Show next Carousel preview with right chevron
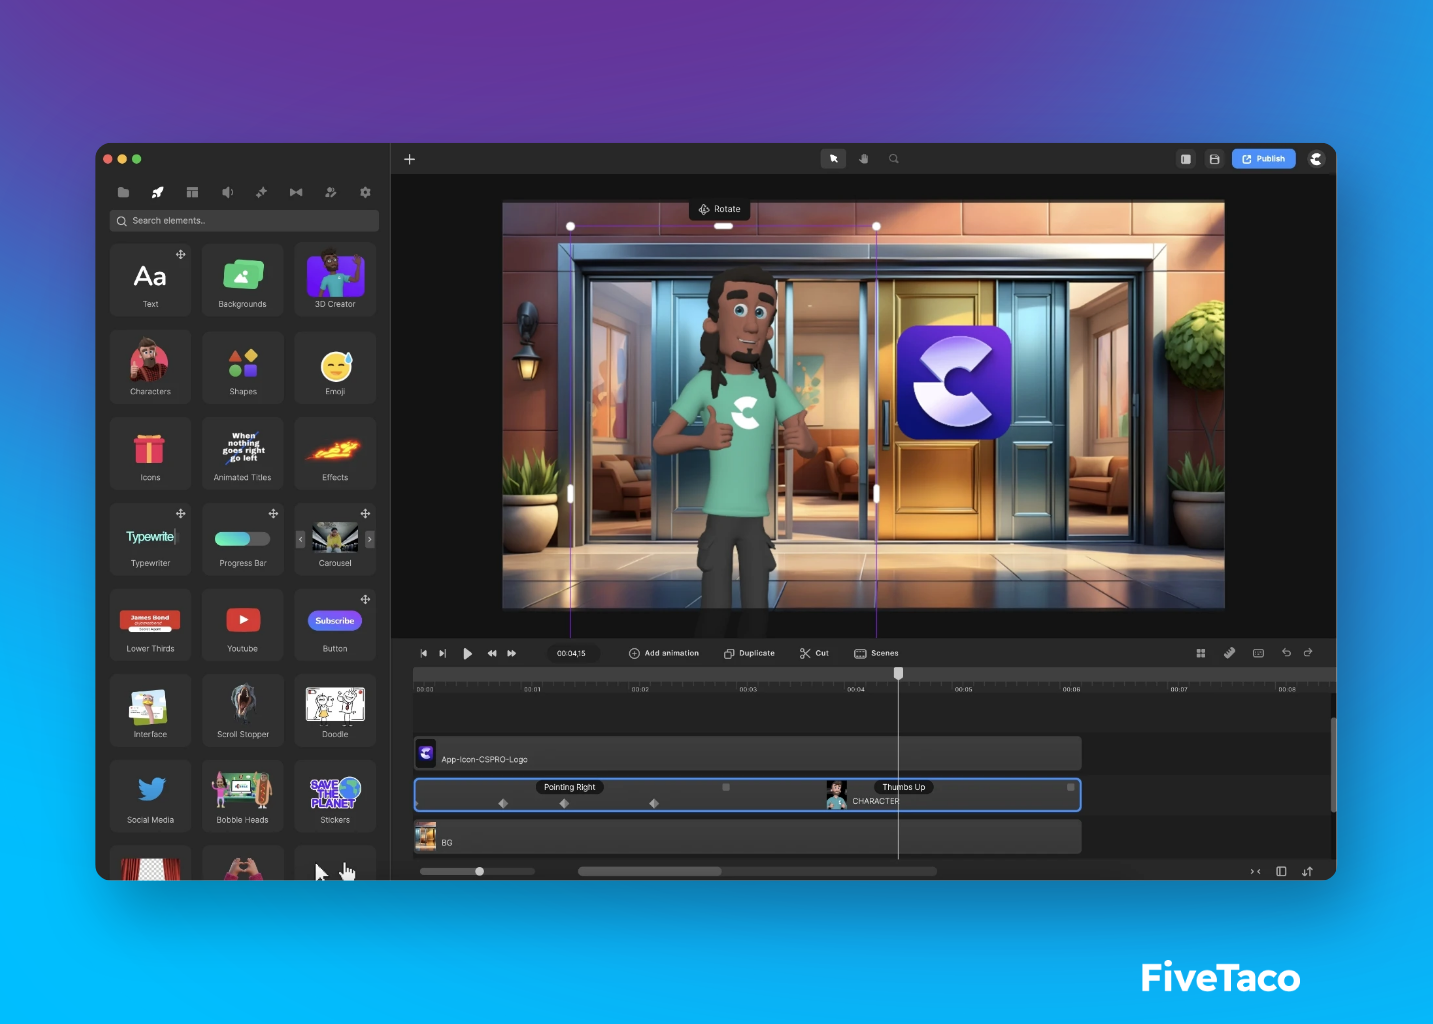The height and width of the screenshot is (1024, 1433). [370, 540]
